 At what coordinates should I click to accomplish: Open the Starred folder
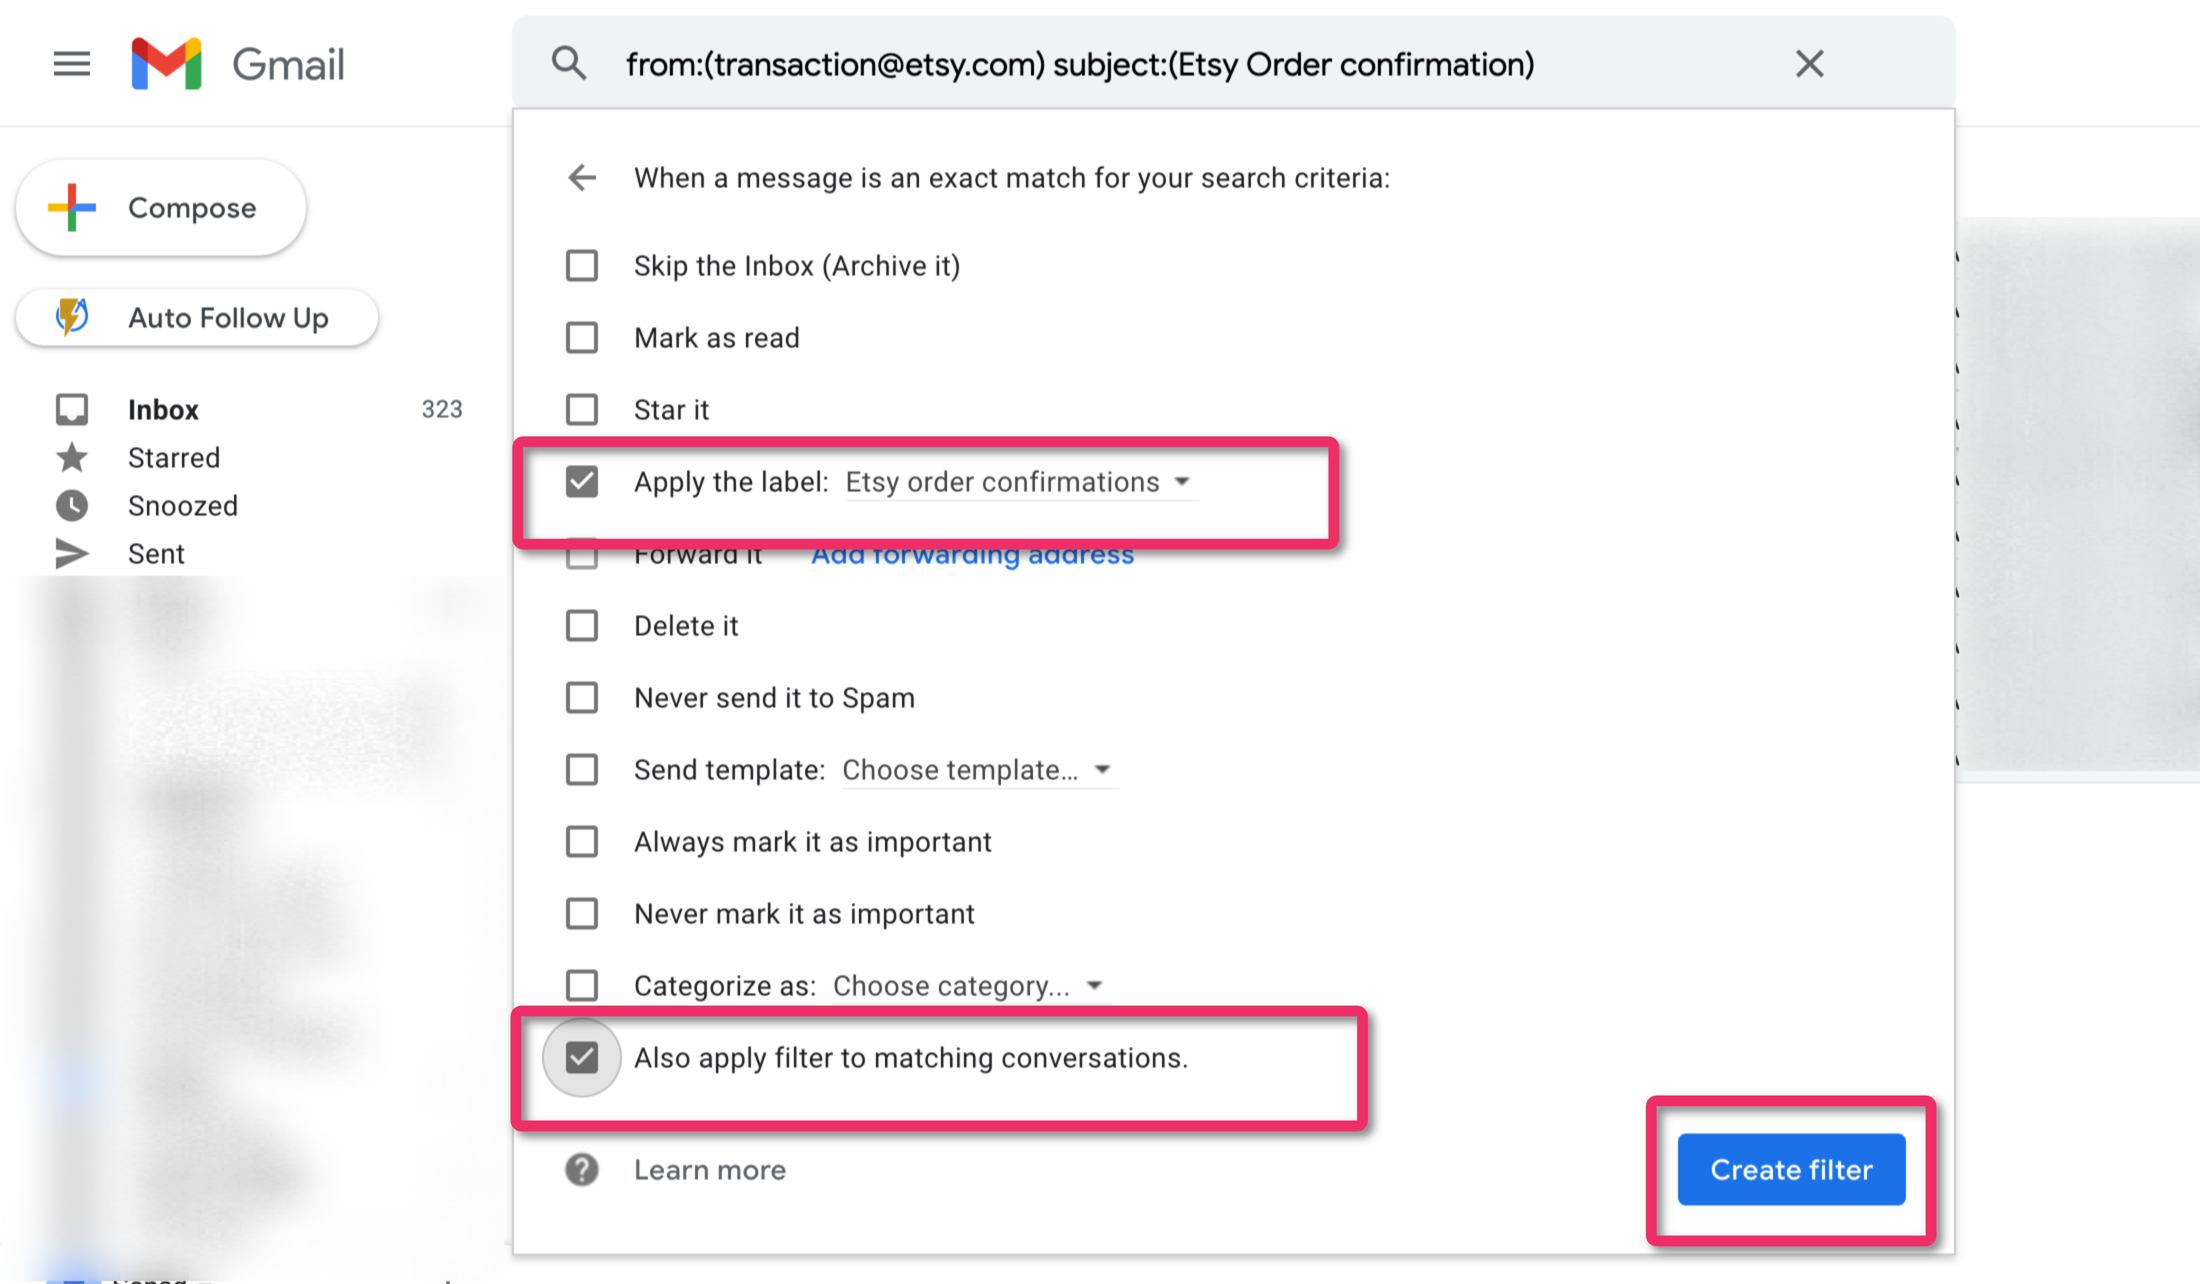point(174,458)
